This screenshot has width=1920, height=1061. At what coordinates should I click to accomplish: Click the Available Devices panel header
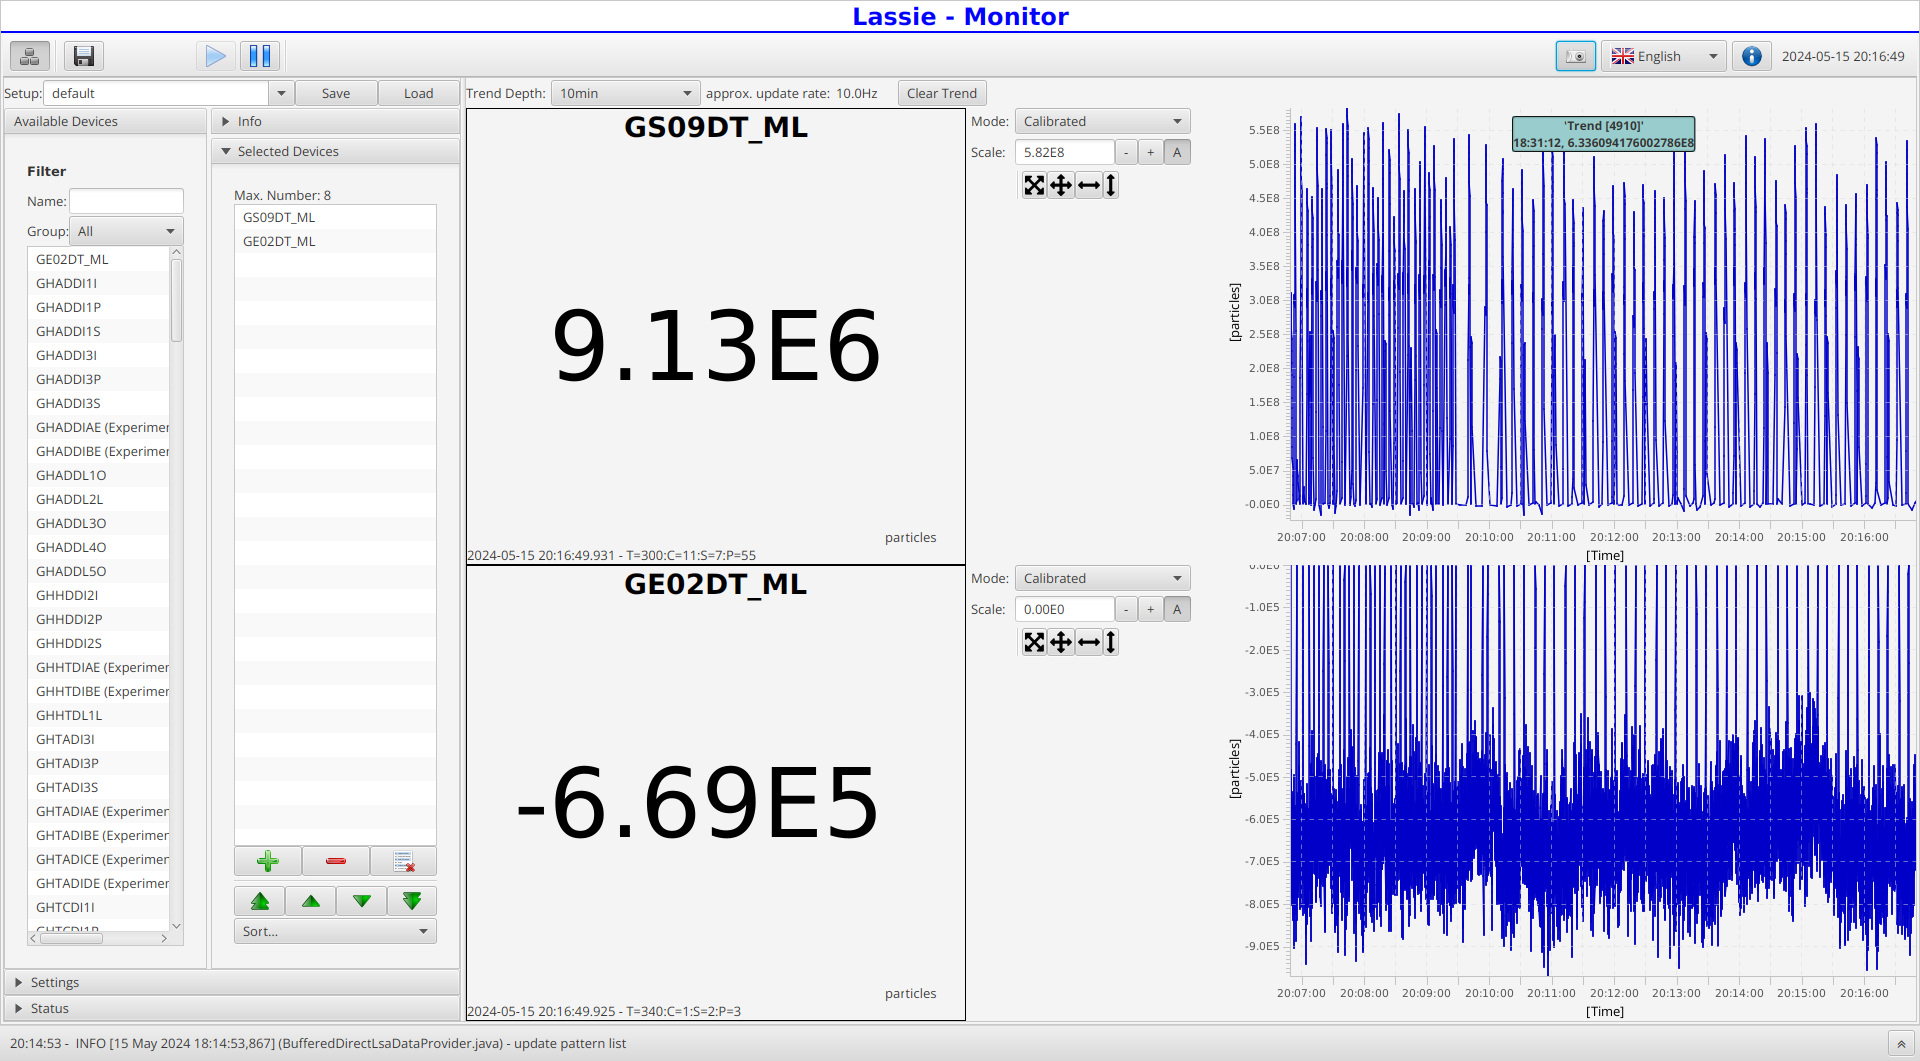pyautogui.click(x=105, y=121)
